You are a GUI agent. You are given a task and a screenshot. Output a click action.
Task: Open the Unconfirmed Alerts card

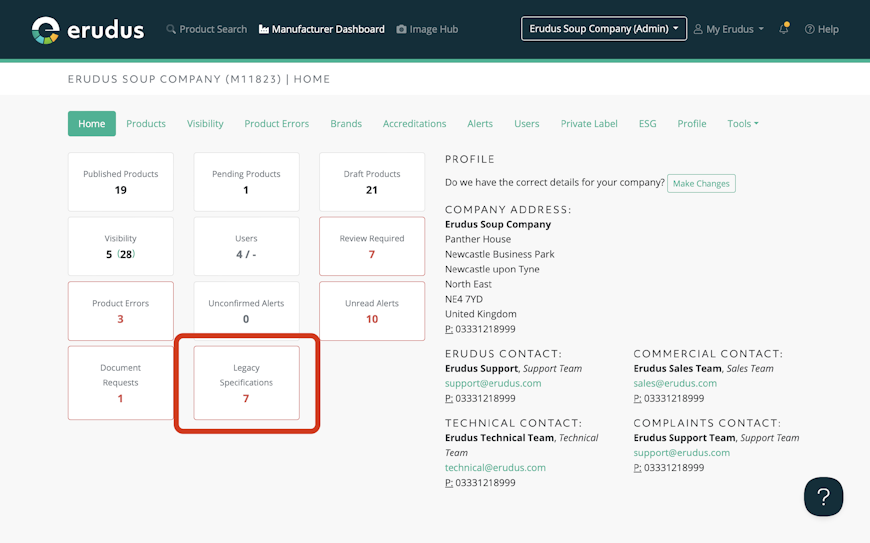coord(246,311)
